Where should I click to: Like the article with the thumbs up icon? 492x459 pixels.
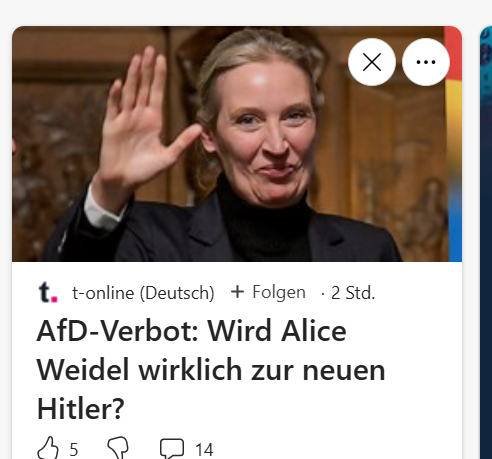(x=48, y=448)
